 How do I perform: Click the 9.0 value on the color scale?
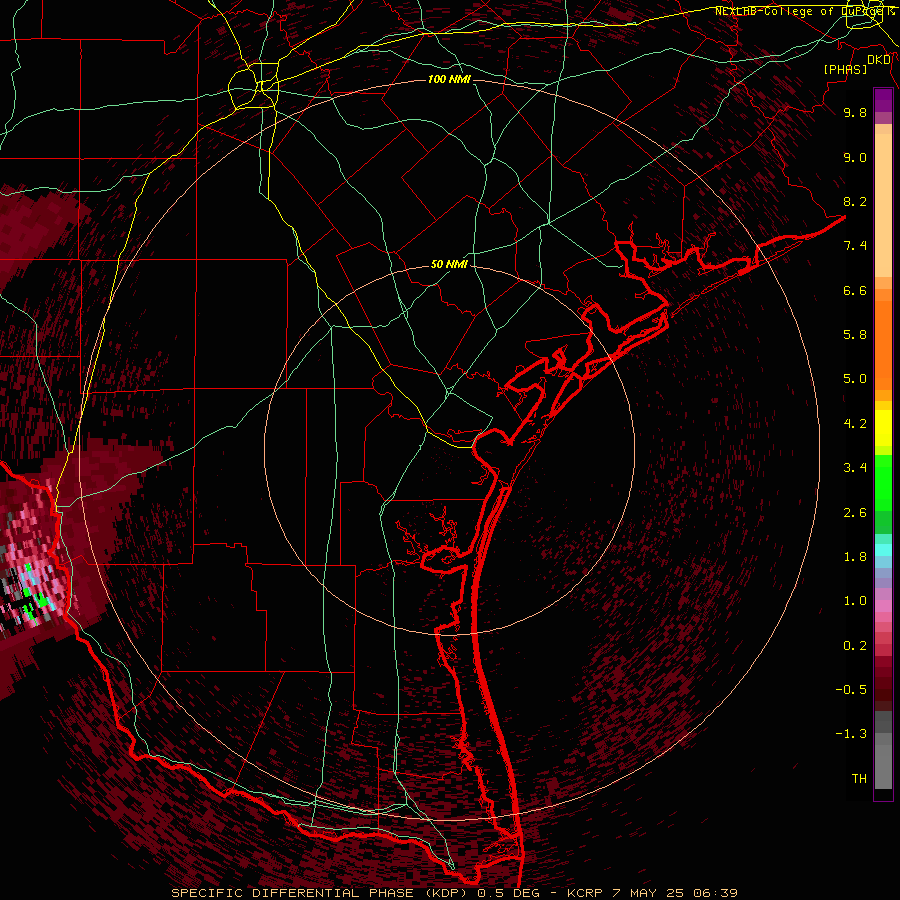click(855, 157)
